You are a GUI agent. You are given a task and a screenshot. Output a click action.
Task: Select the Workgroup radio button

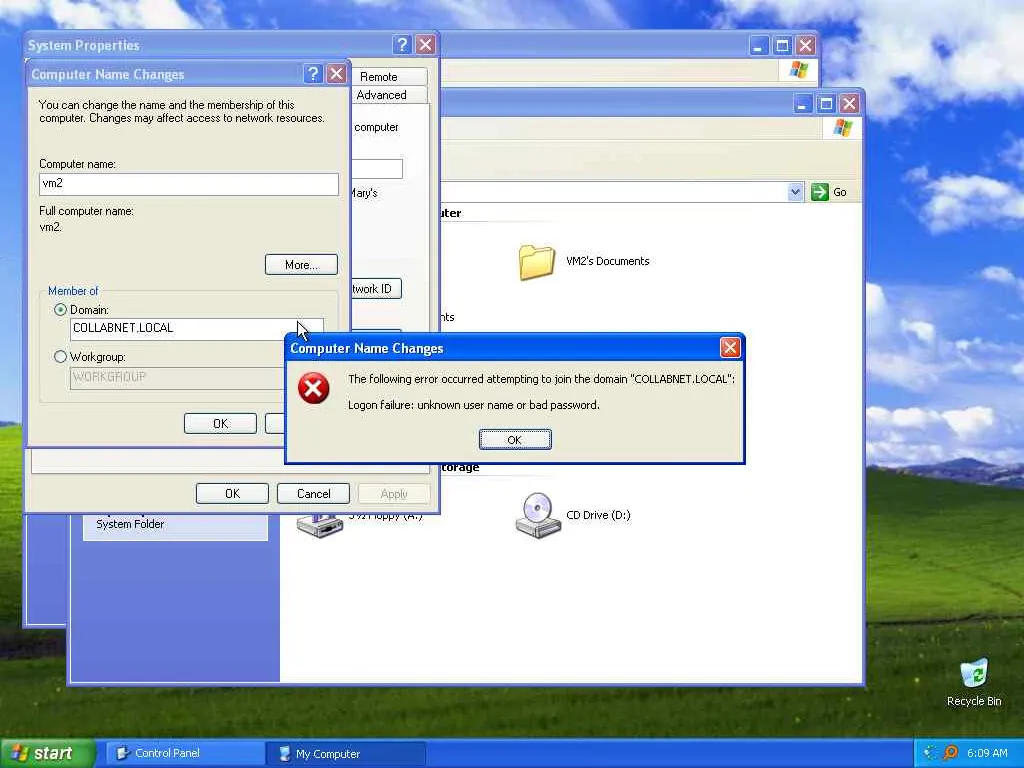(61, 357)
